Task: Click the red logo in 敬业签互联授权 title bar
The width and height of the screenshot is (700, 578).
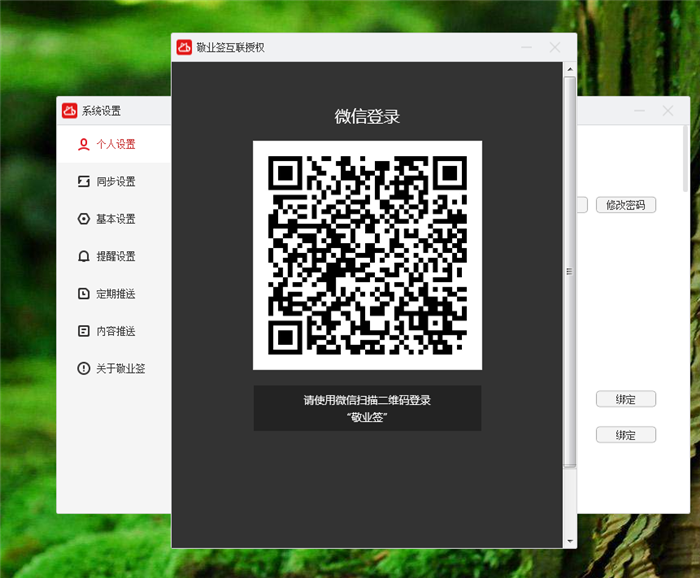Action: pyautogui.click(x=184, y=47)
